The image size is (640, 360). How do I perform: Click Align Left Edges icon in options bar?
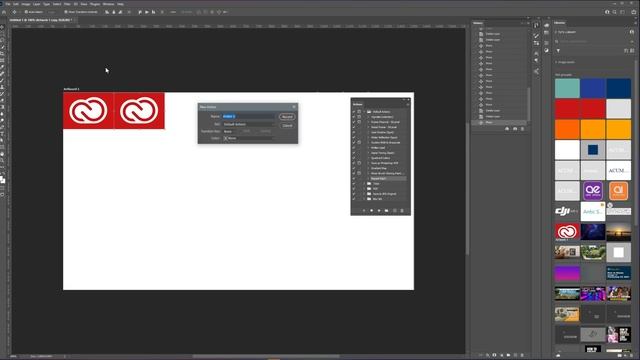click(x=107, y=12)
